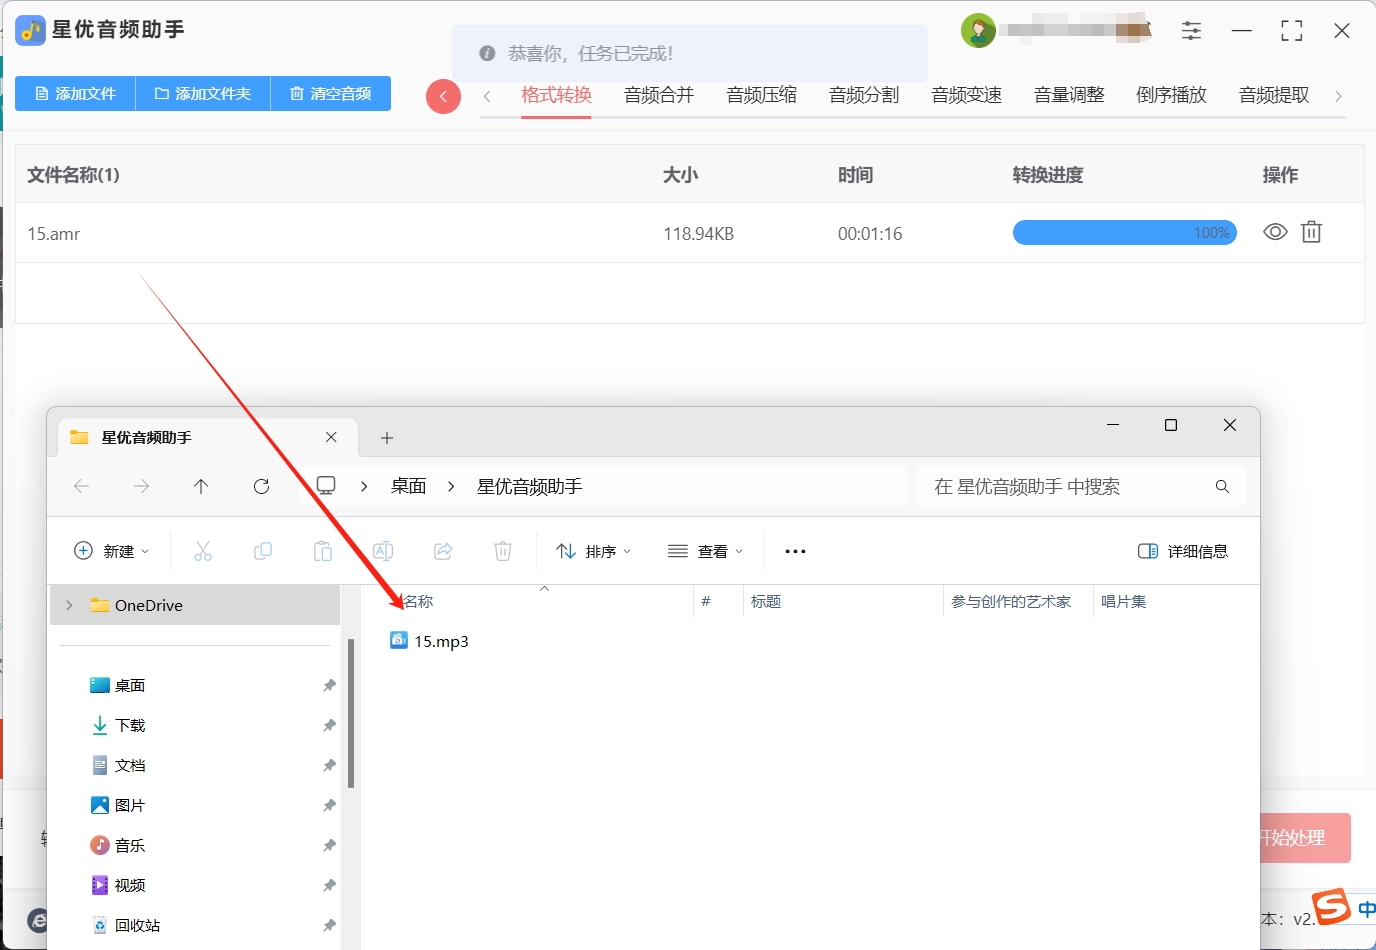Click the Rename icon

383,551
